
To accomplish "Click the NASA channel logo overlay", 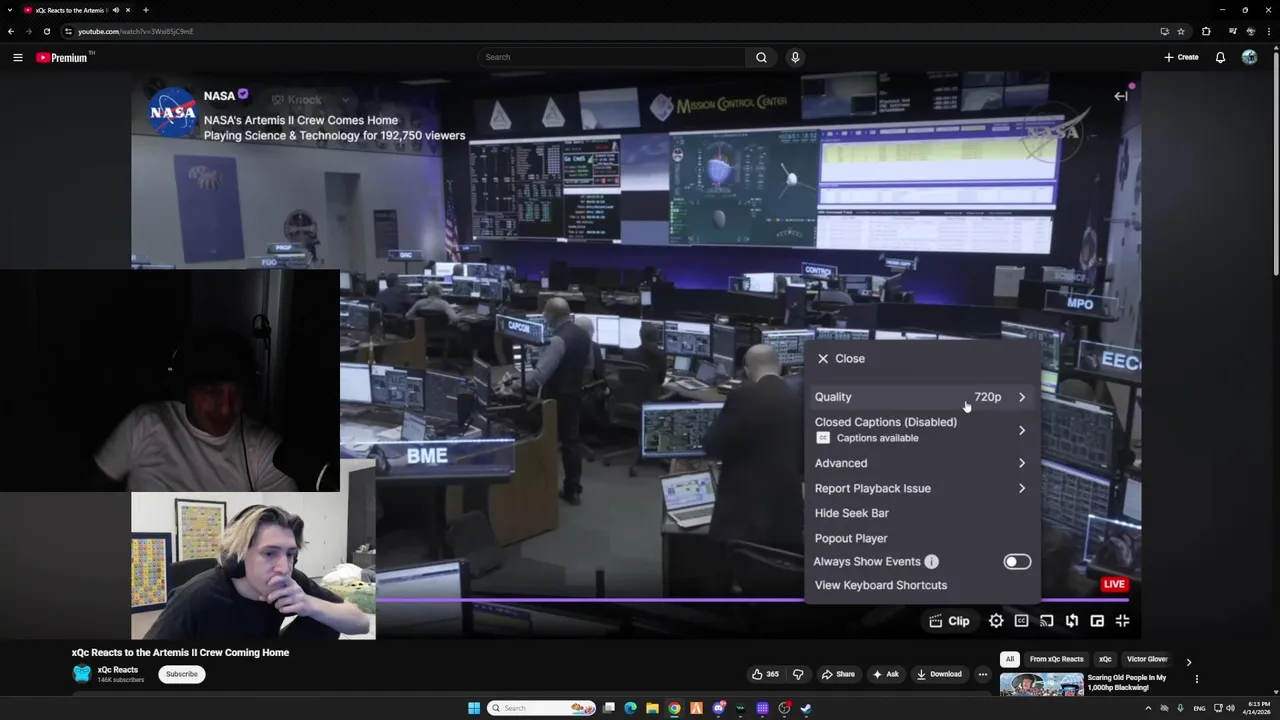I will pyautogui.click(x=173, y=112).
